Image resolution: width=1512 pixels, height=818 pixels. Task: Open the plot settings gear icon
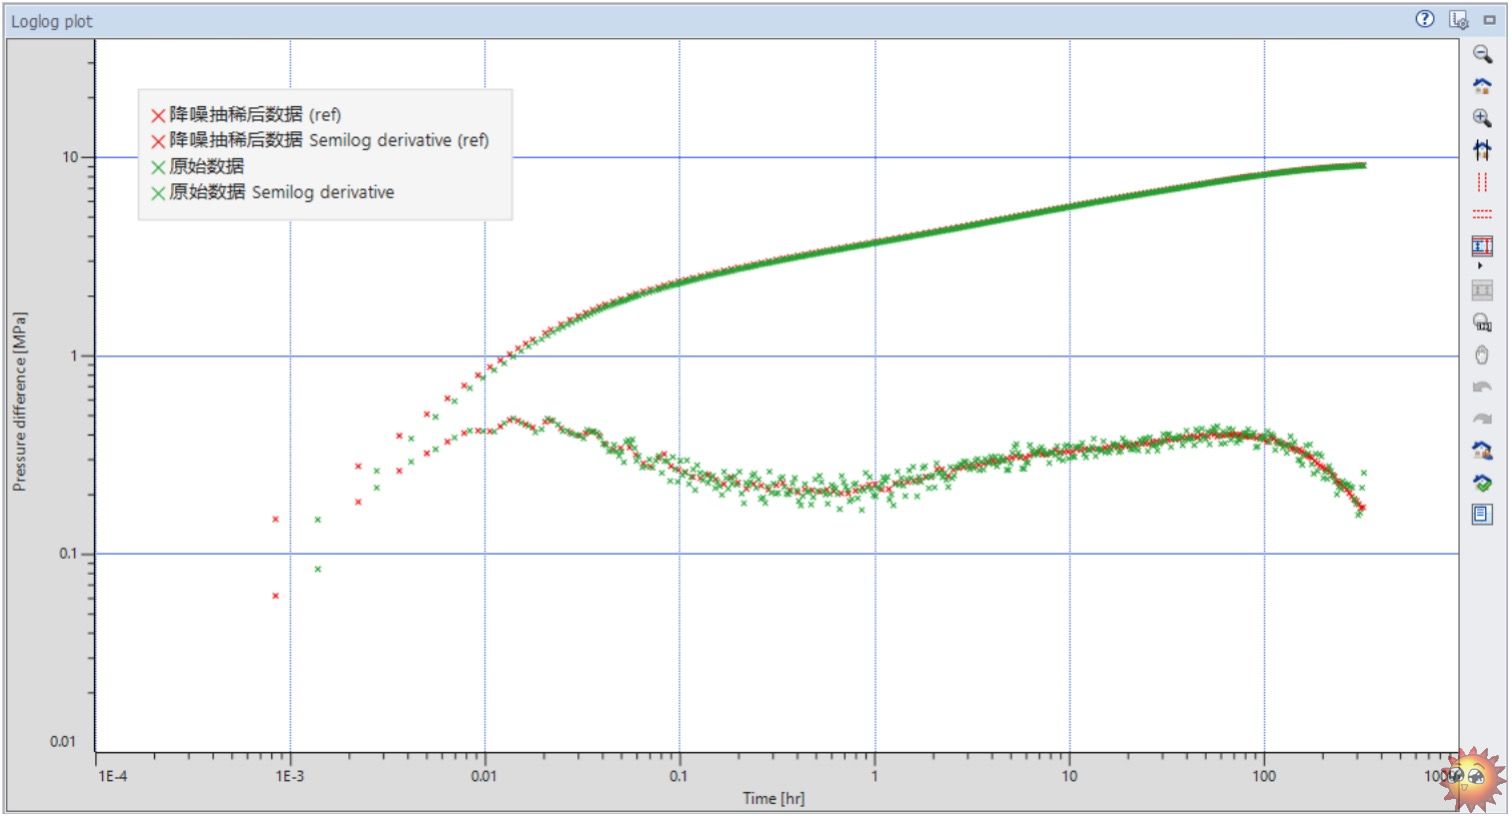(x=1459, y=19)
